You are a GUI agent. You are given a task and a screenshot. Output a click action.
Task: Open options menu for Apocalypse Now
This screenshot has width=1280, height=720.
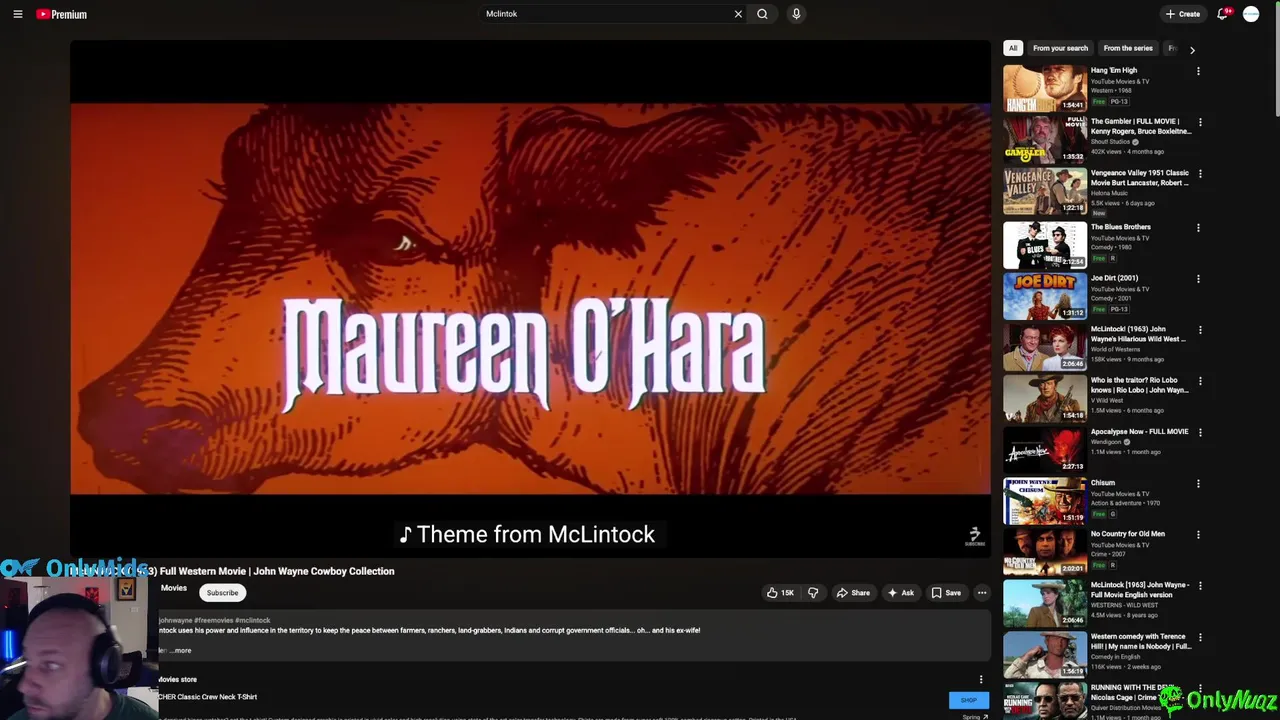click(x=1200, y=432)
